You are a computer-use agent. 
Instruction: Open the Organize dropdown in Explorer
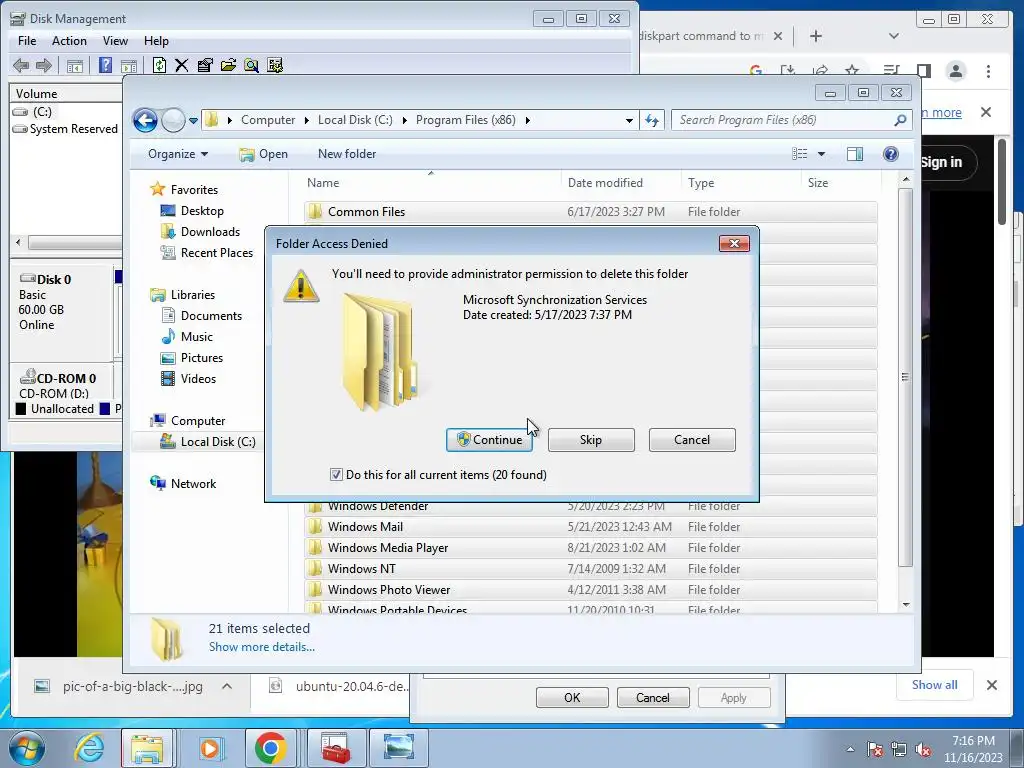click(178, 154)
